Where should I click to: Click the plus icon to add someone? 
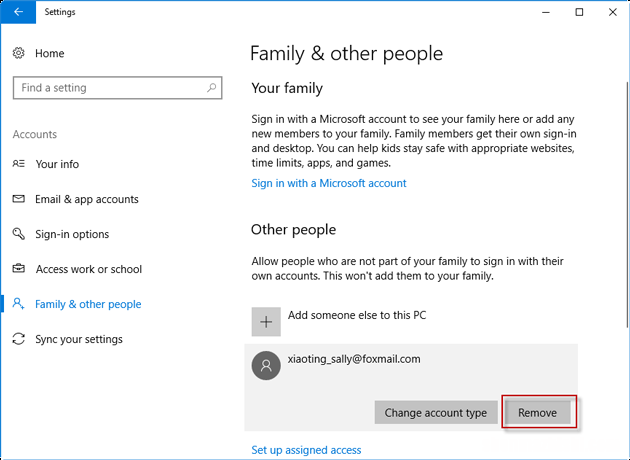pos(265,321)
